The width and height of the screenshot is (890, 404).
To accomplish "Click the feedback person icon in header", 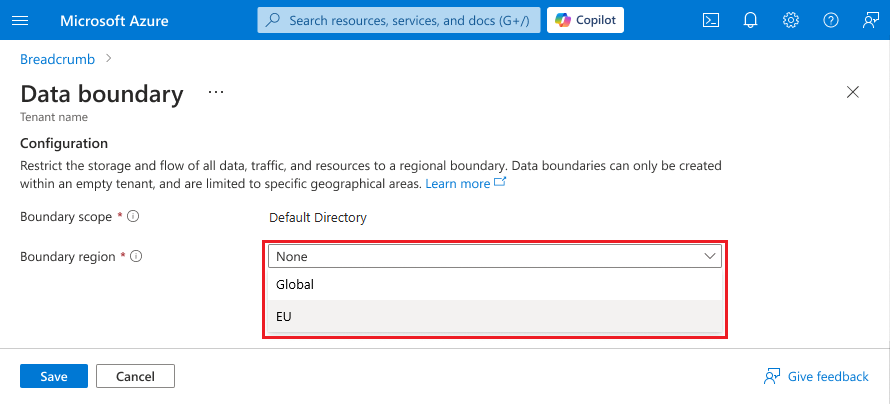I will coord(870,20).
